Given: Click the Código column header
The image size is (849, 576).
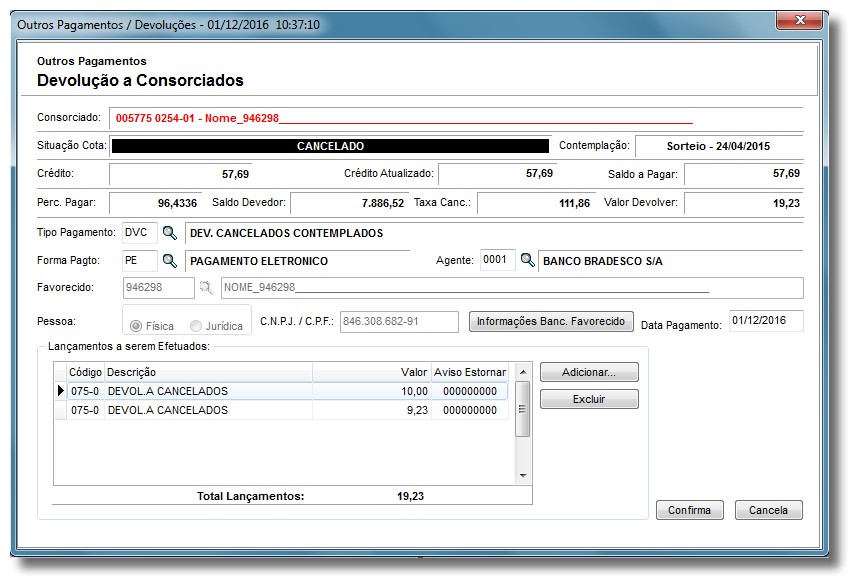Looking at the screenshot, I should click(85, 372).
